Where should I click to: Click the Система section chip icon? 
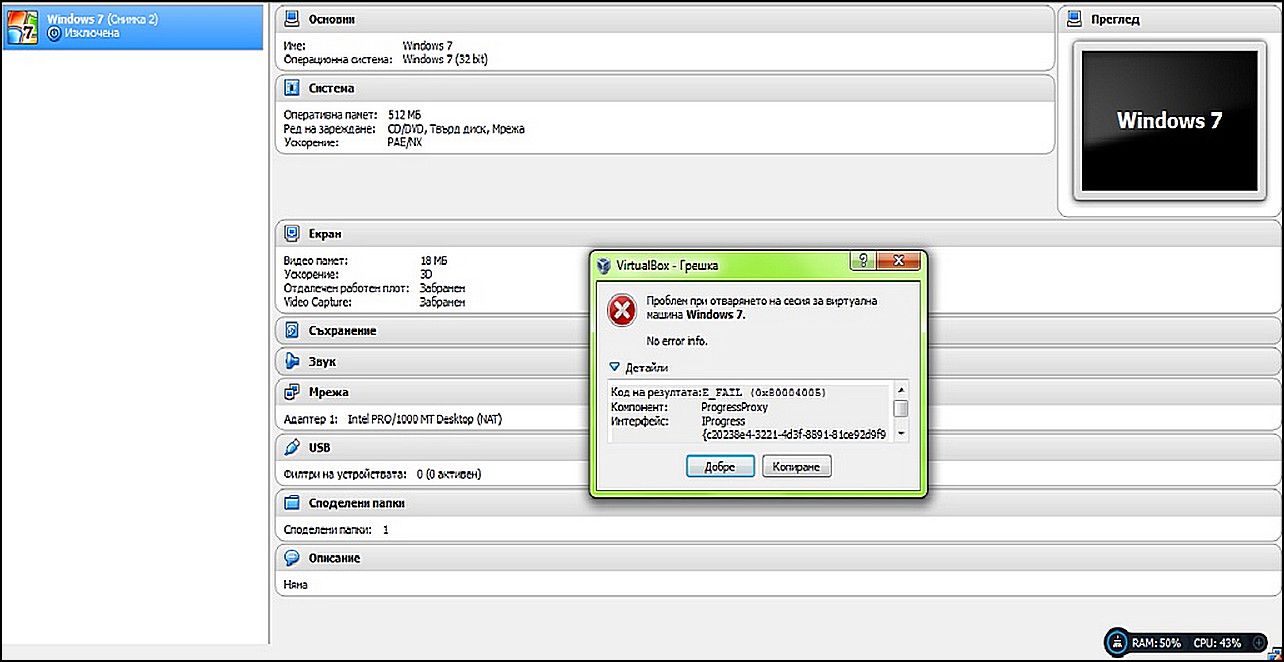tap(292, 88)
